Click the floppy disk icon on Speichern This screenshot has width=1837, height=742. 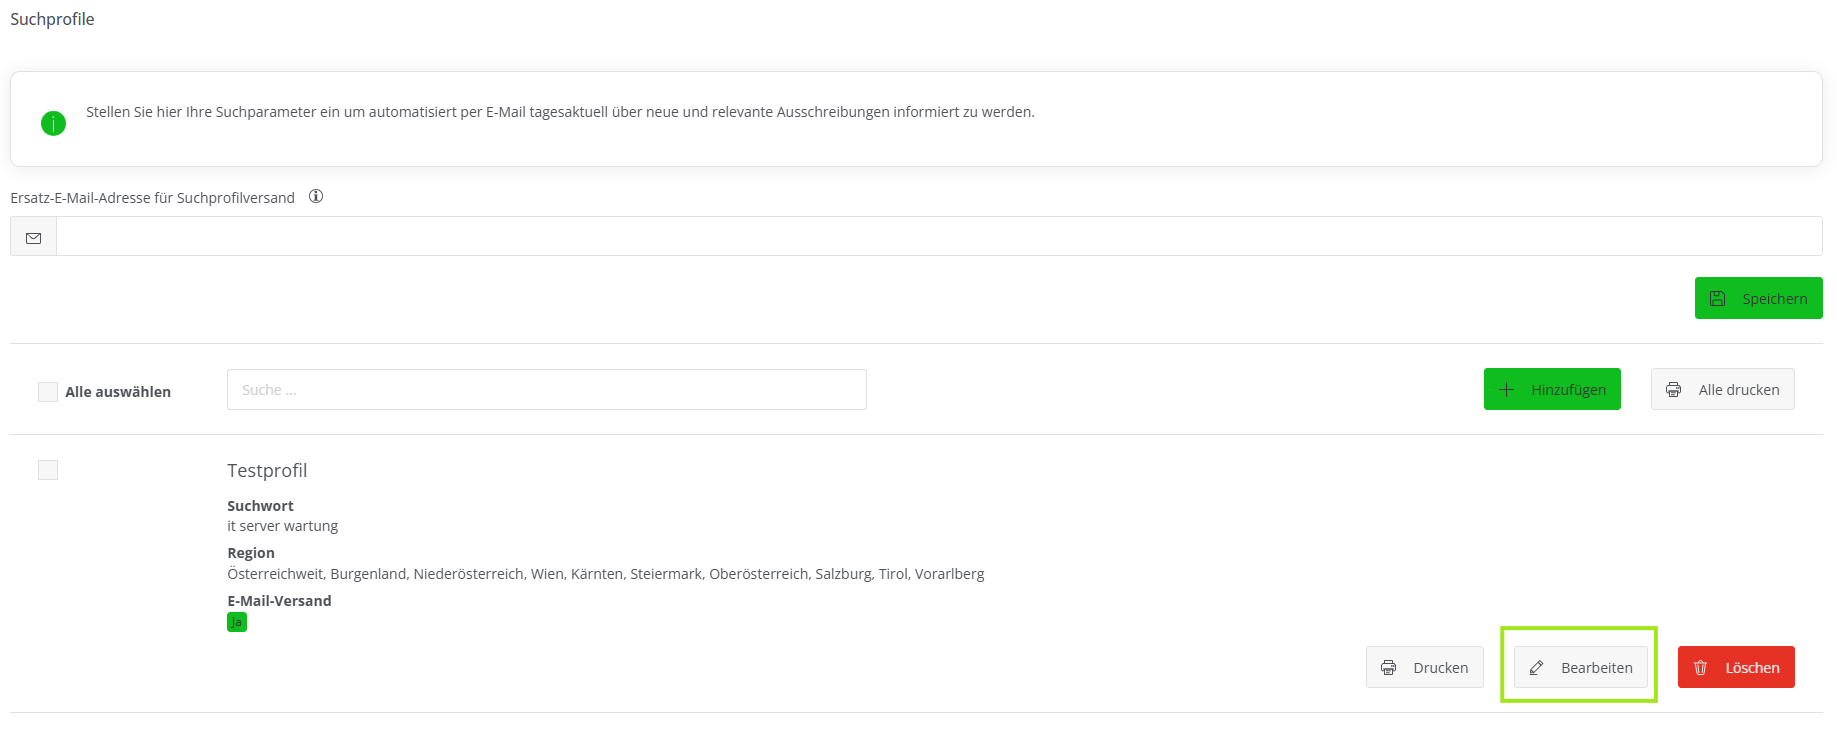click(1718, 299)
